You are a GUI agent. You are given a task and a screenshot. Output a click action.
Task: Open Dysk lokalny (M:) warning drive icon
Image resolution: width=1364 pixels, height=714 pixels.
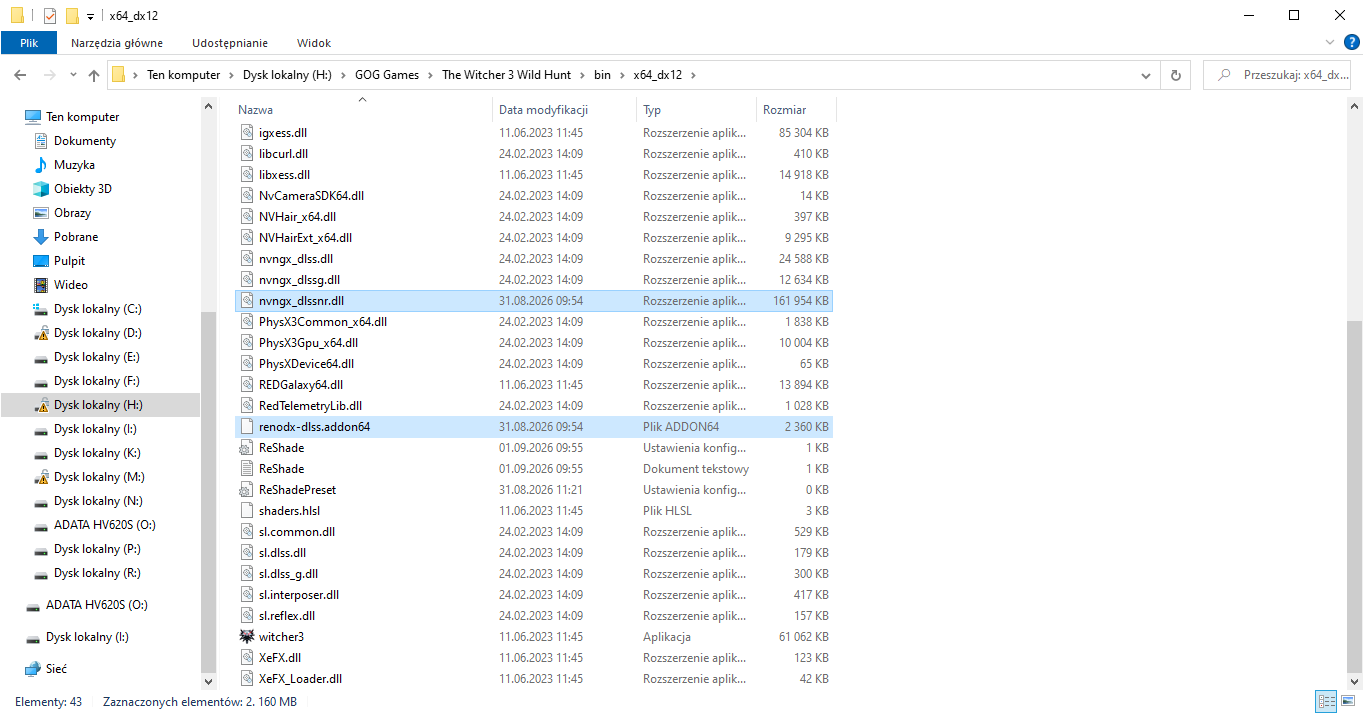41,477
